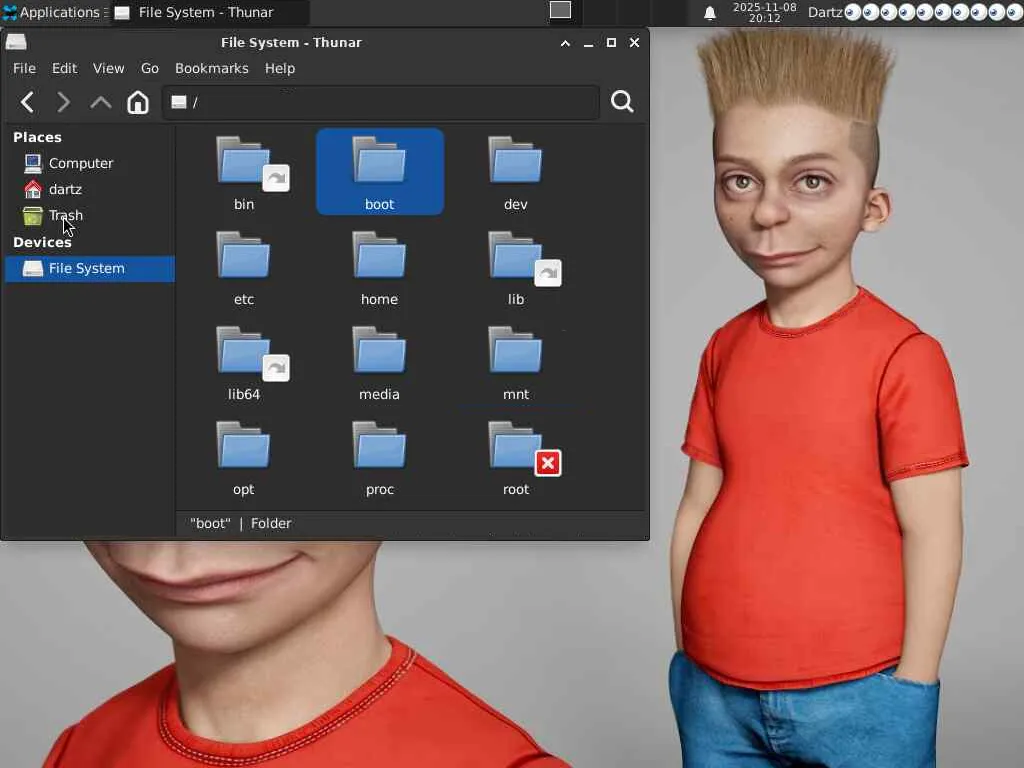Viewport: 1024px width, 768px height.
Task: Open the View menu
Action: click(x=108, y=68)
